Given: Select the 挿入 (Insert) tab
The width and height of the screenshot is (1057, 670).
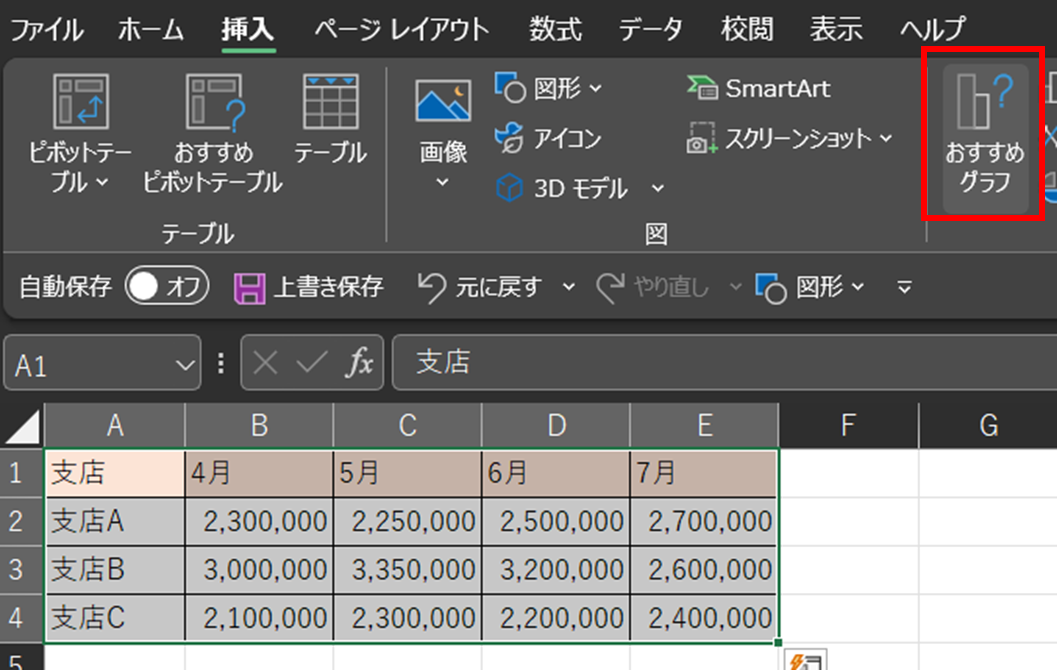Looking at the screenshot, I should (247, 30).
